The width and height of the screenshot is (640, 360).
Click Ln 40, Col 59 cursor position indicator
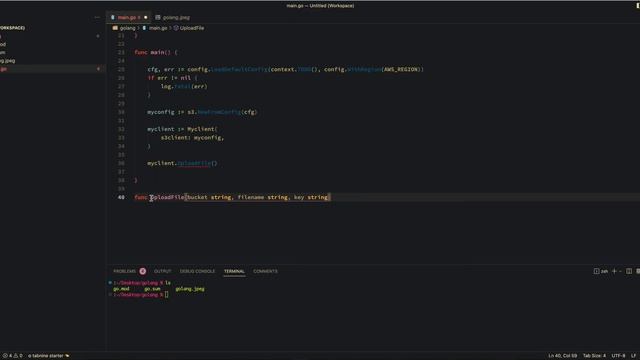[562, 356]
